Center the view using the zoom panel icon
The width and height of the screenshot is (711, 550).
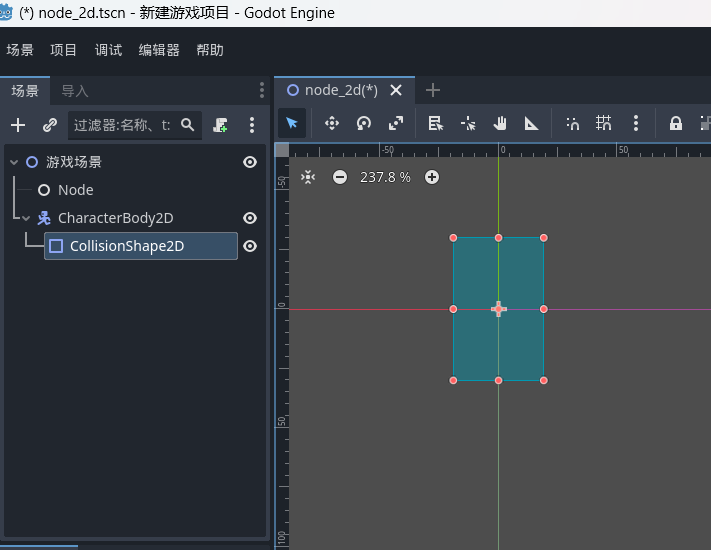click(308, 177)
